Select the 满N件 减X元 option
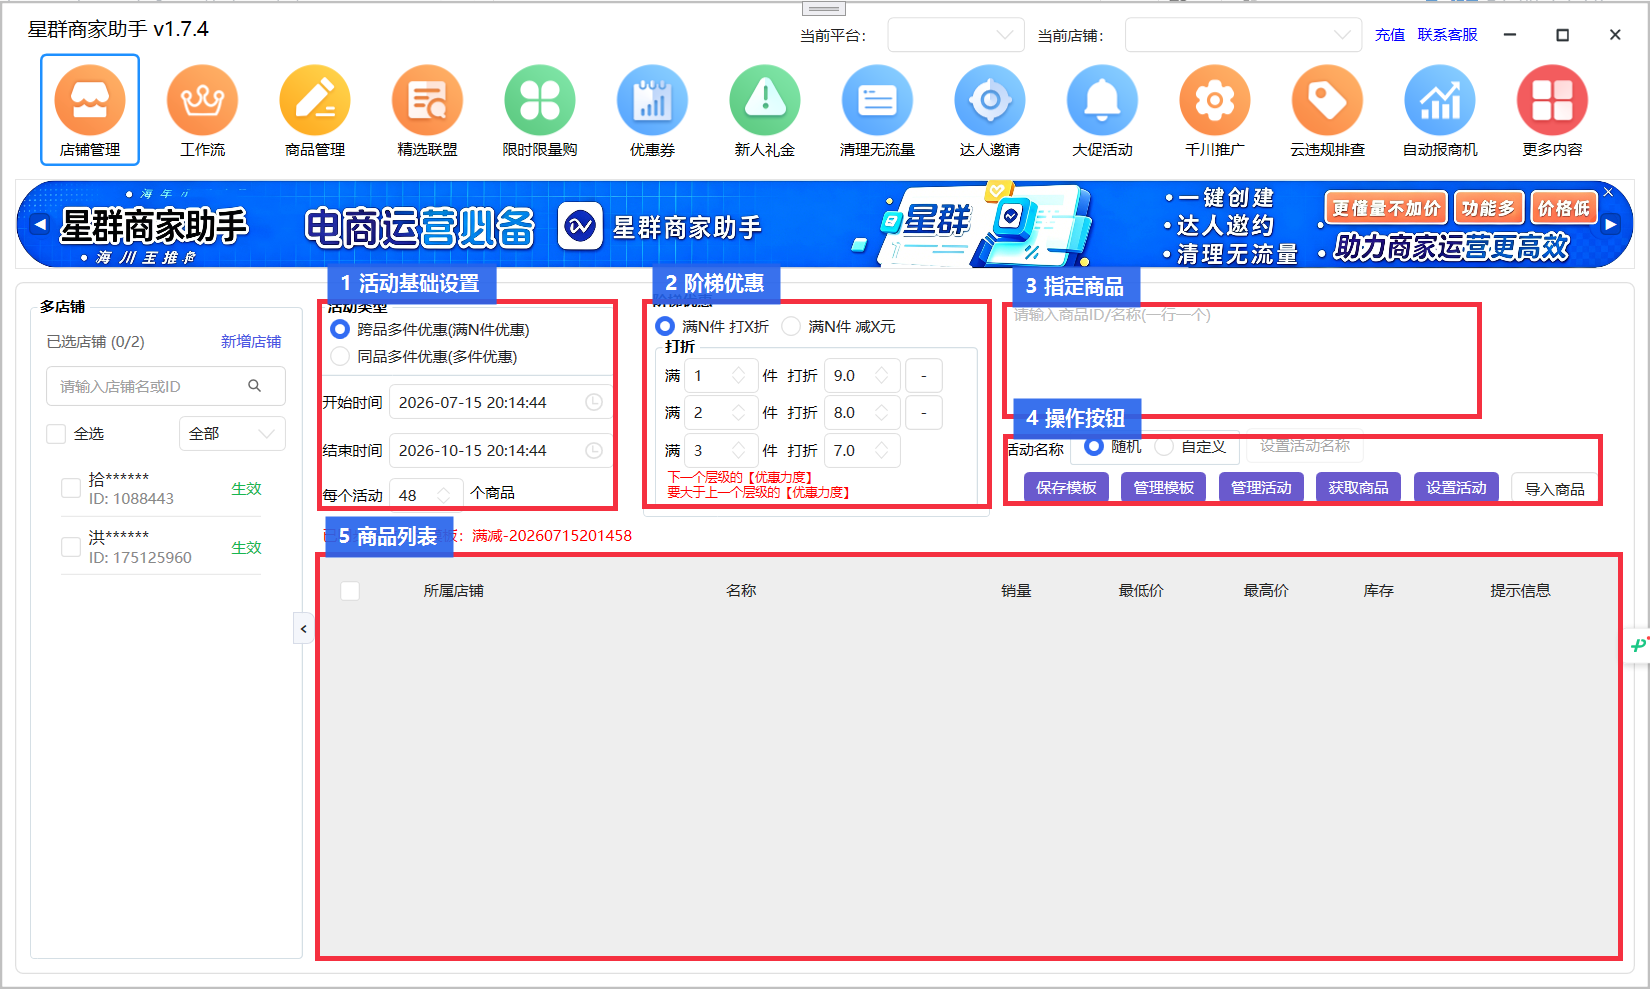The height and width of the screenshot is (989, 1650). tap(791, 326)
